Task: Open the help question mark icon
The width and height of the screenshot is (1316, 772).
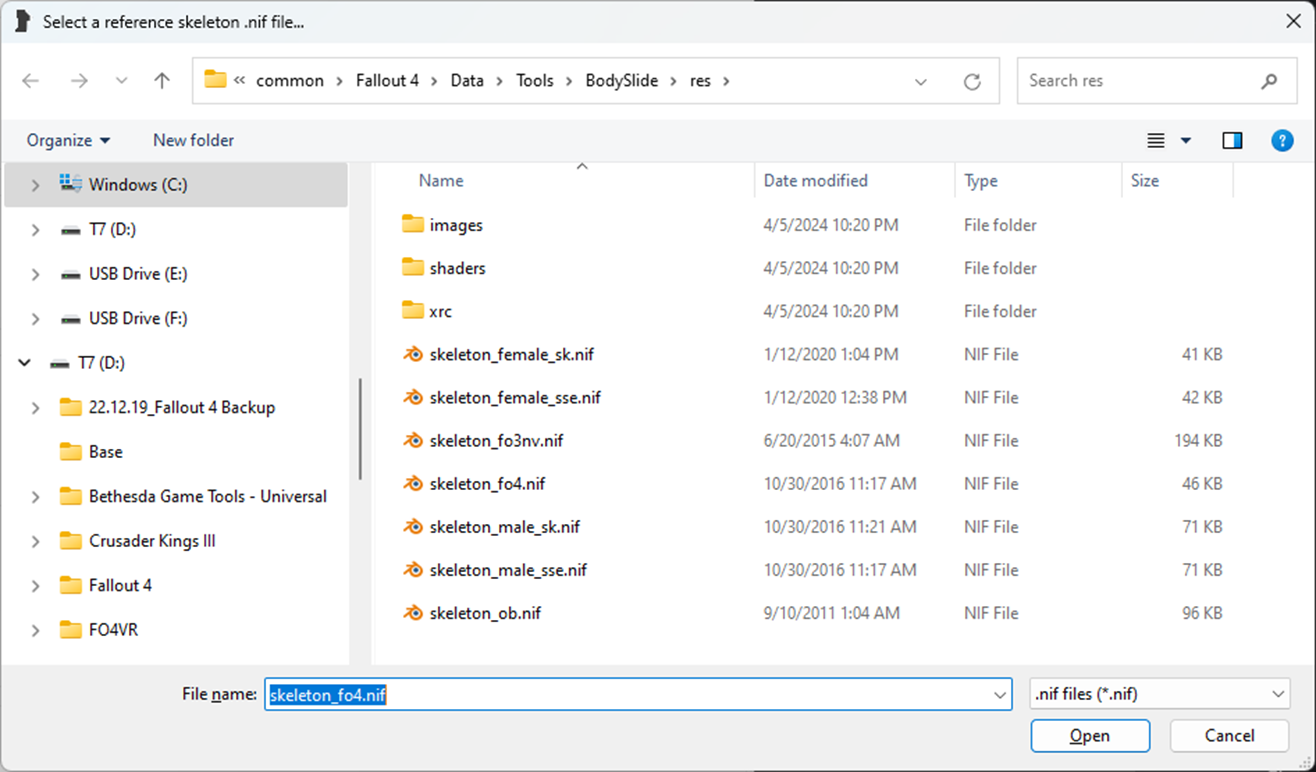Action: click(1282, 141)
